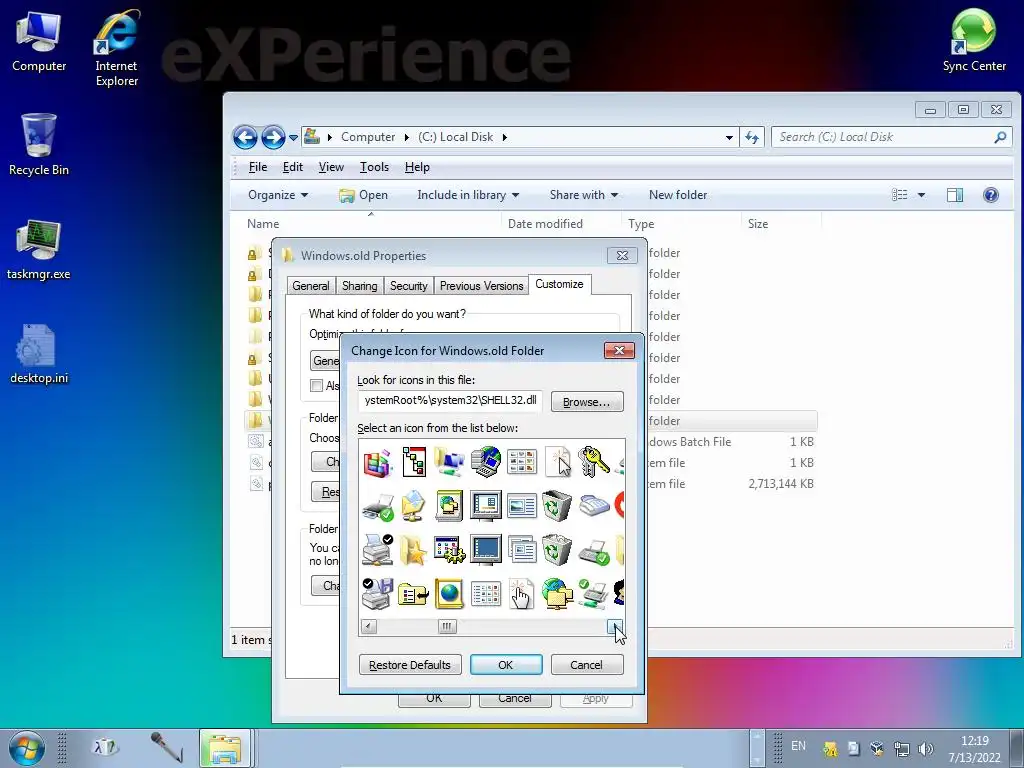Click the Browse... button
Screen dimensions: 1024x768
click(586, 402)
